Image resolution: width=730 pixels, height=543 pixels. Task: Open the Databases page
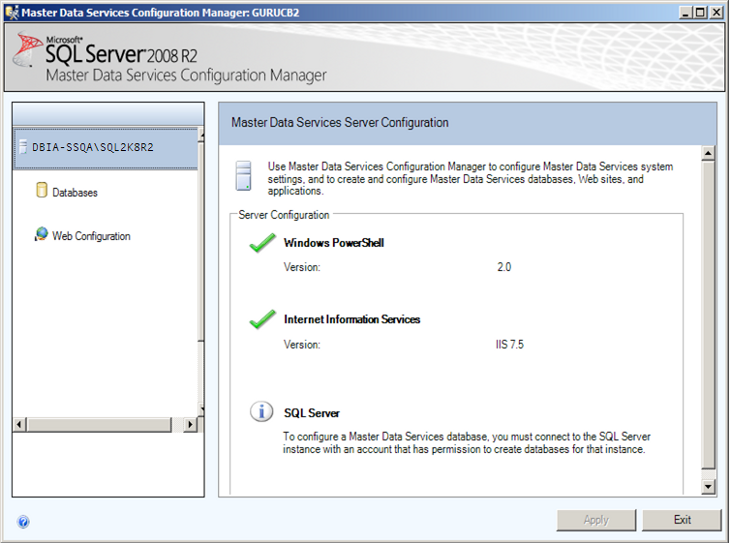75,193
